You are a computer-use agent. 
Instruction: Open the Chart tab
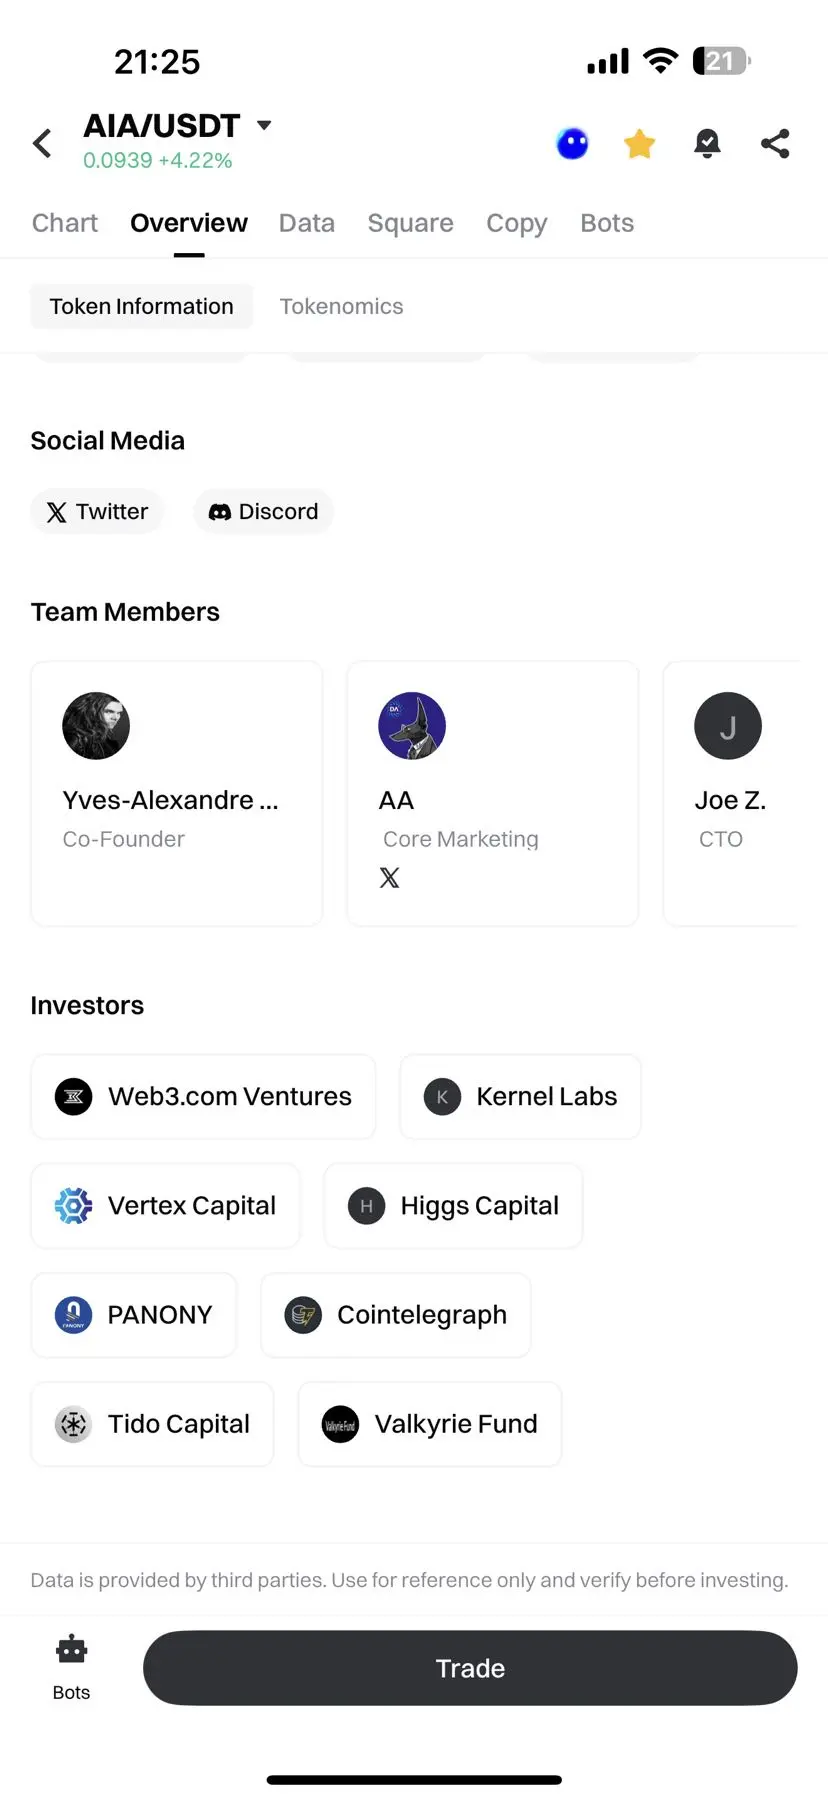(65, 223)
